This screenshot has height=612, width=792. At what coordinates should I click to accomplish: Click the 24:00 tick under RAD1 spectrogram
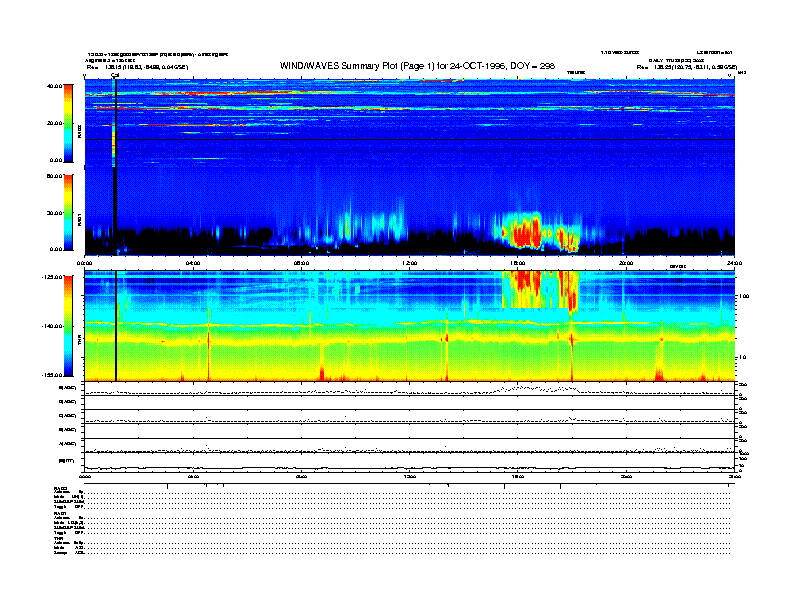[734, 263]
